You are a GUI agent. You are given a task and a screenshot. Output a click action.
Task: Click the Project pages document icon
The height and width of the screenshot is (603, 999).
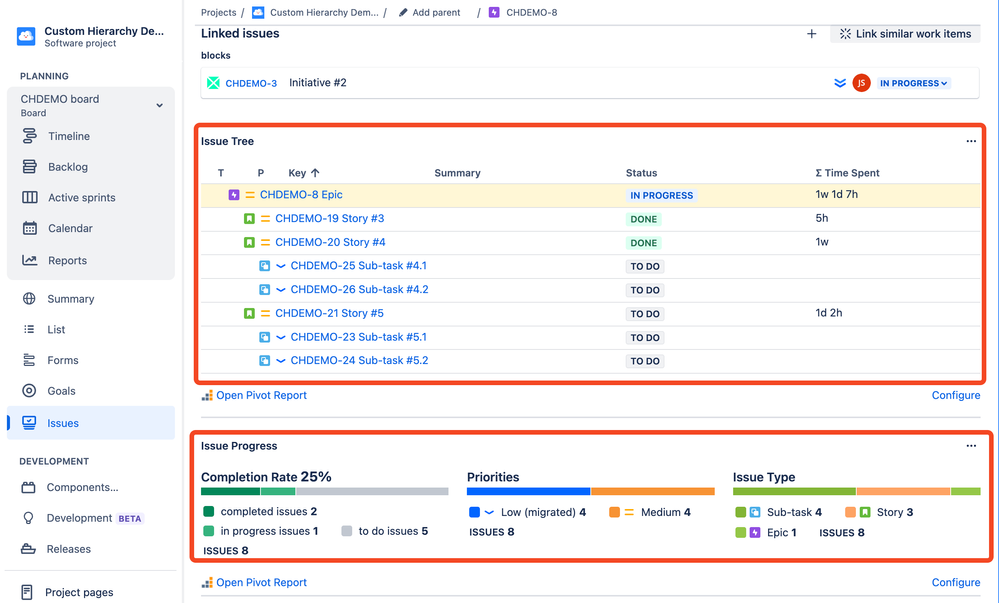pos(27,592)
